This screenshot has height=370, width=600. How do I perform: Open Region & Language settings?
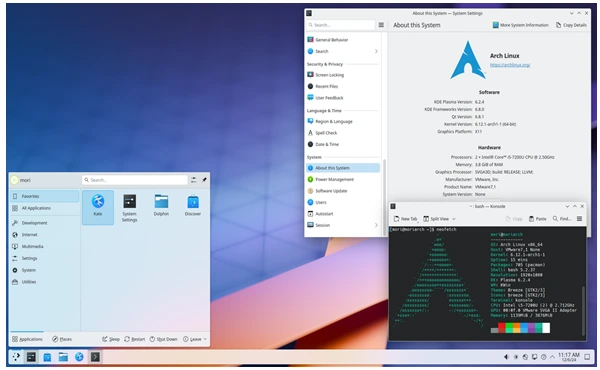pyautogui.click(x=343, y=121)
